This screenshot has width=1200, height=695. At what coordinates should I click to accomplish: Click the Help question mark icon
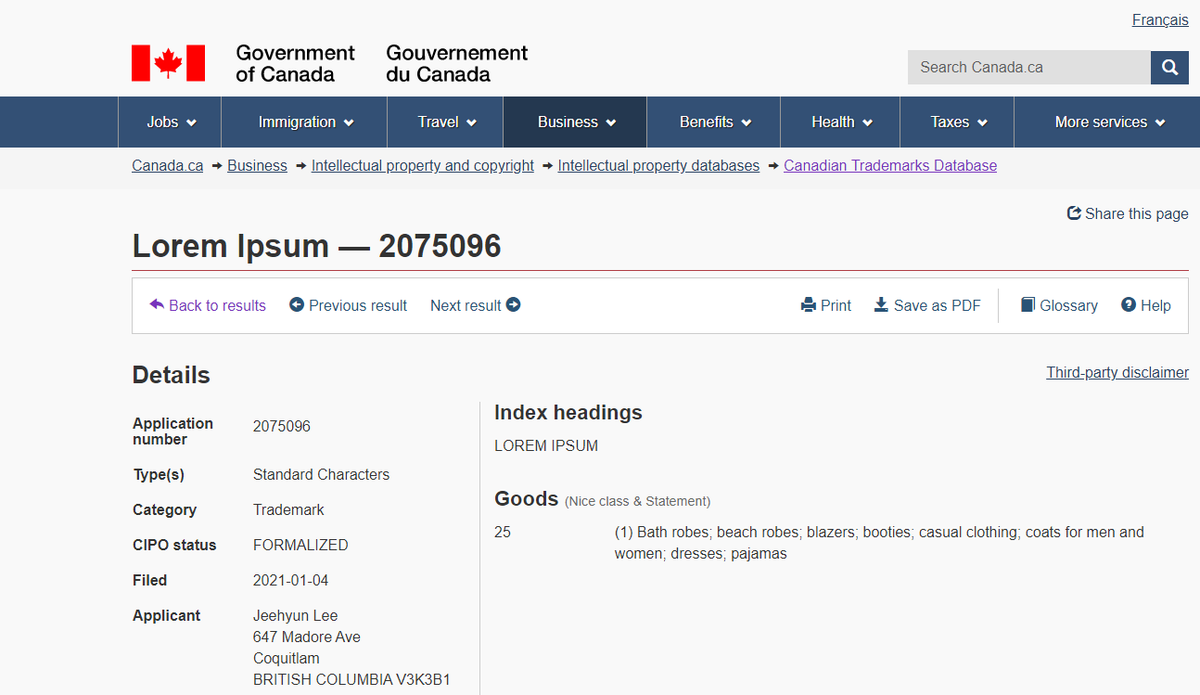pos(1128,305)
